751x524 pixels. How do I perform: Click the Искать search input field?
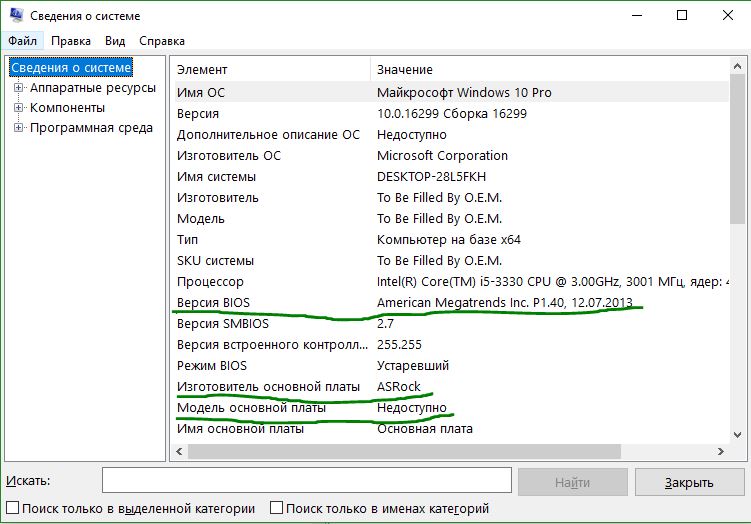pos(307,480)
